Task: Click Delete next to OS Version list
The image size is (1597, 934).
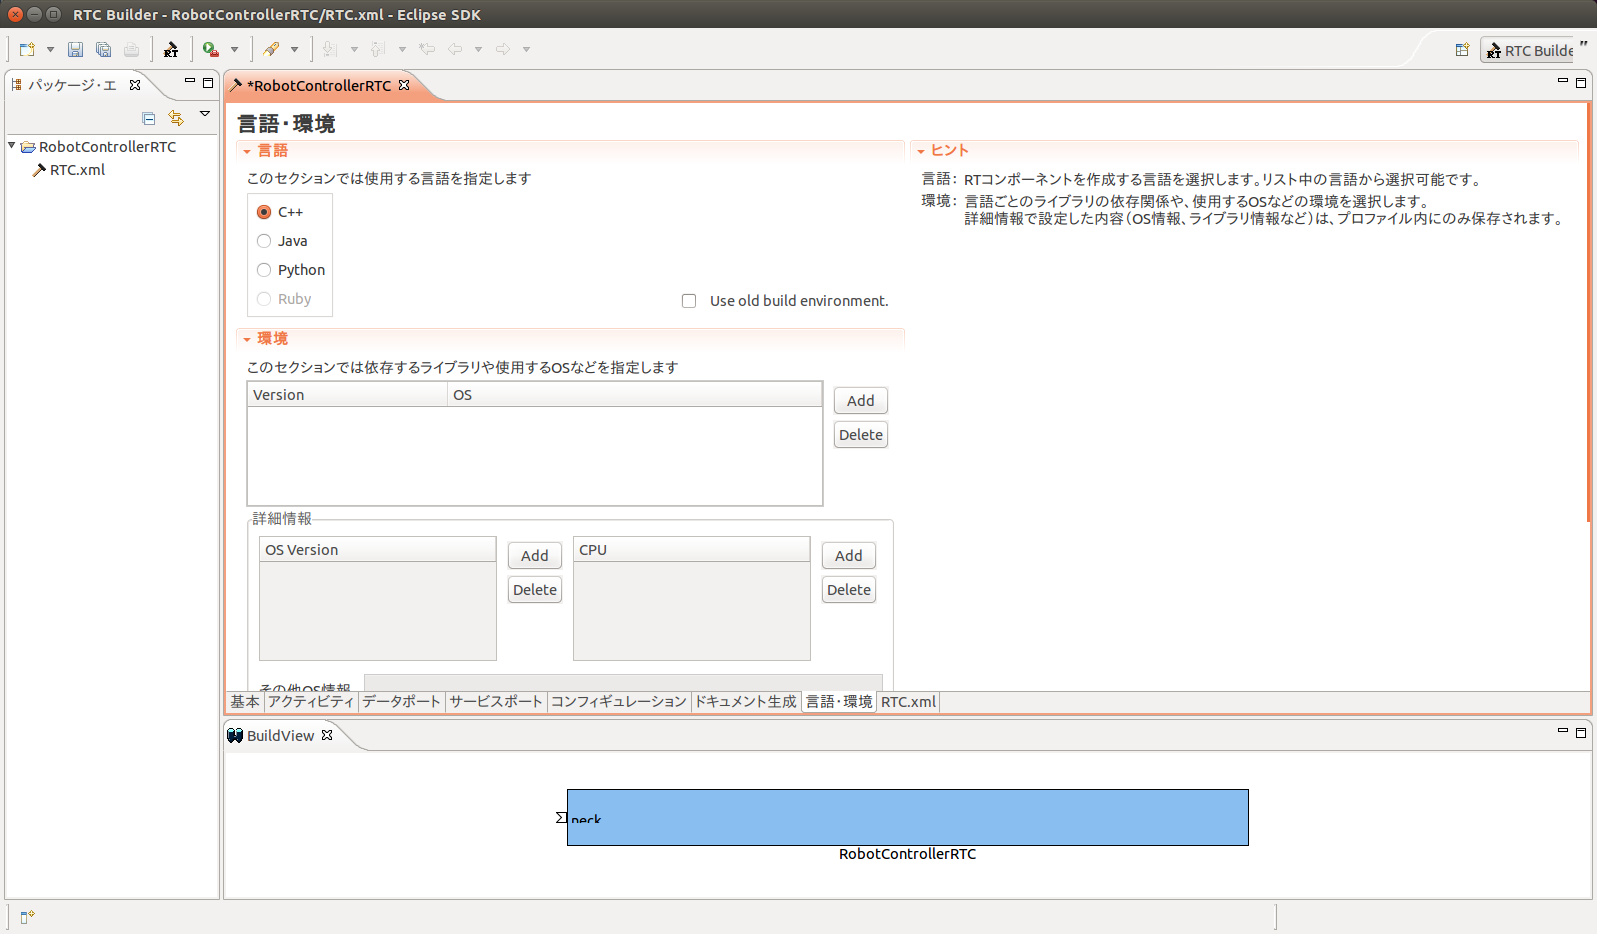Action: [535, 590]
